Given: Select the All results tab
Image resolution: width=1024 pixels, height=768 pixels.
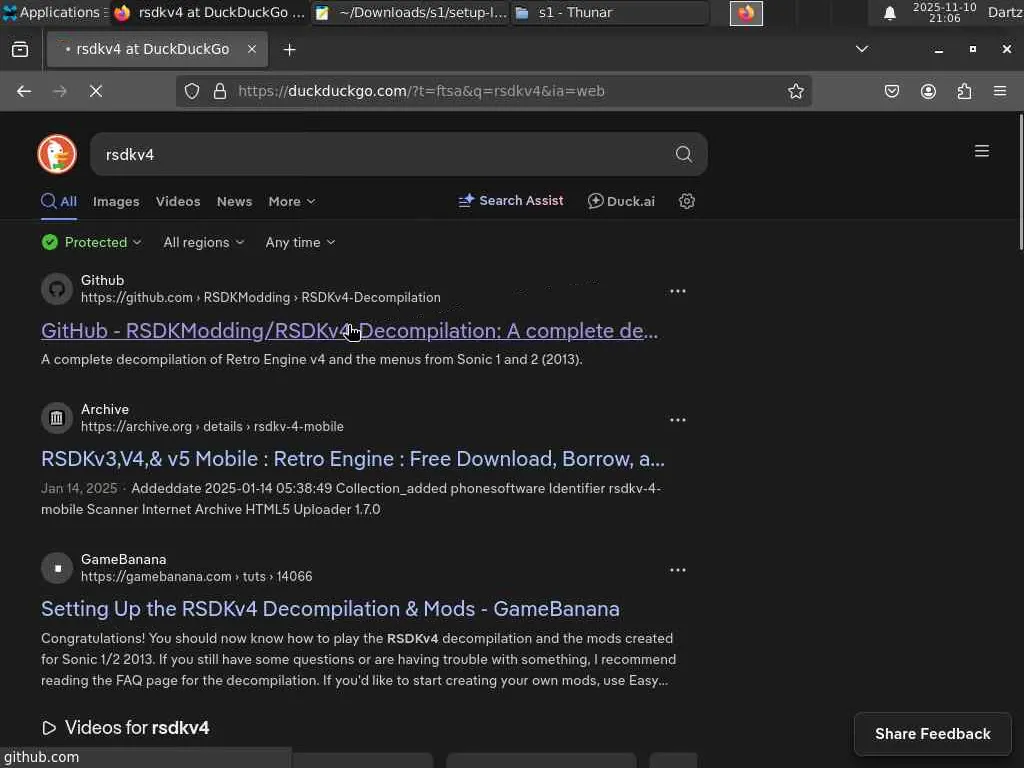Looking at the screenshot, I should coord(59,202).
